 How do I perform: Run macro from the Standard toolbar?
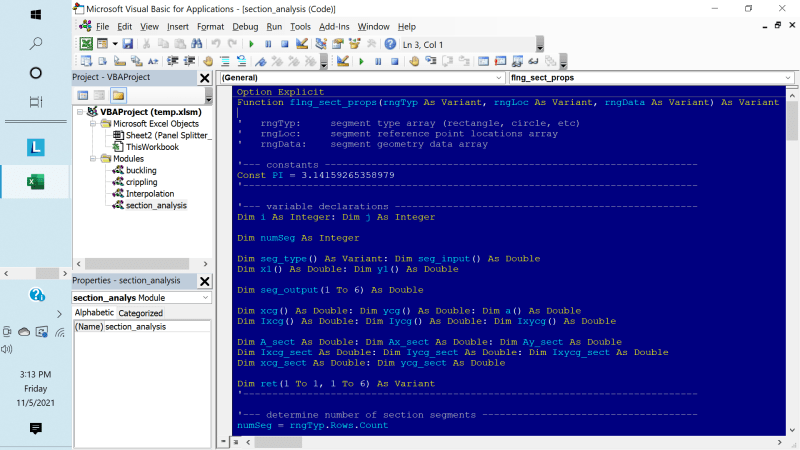click(x=251, y=44)
